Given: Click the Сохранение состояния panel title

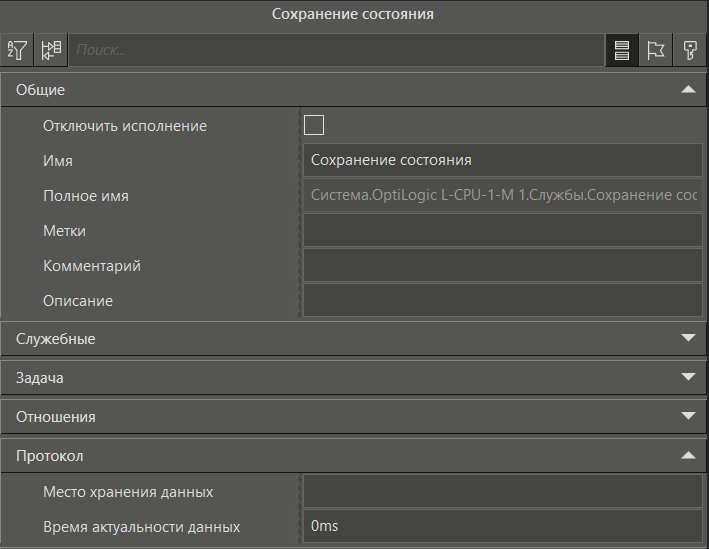Looking at the screenshot, I should (x=353, y=14).
